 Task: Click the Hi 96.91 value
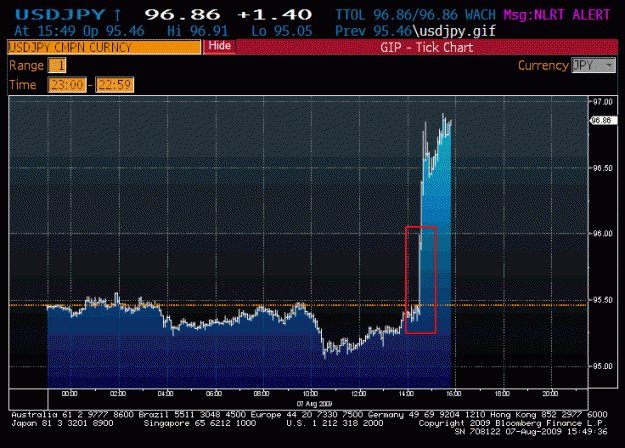pos(198,31)
